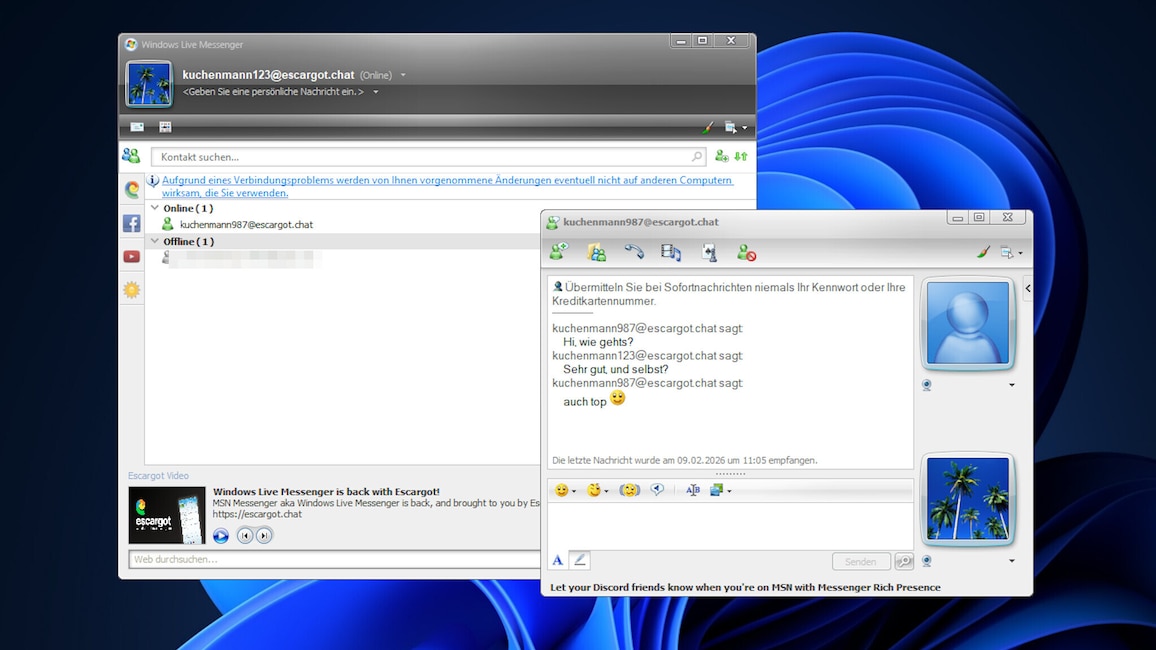Send a nudge
Screen dimensions: 1156x650
(629, 490)
